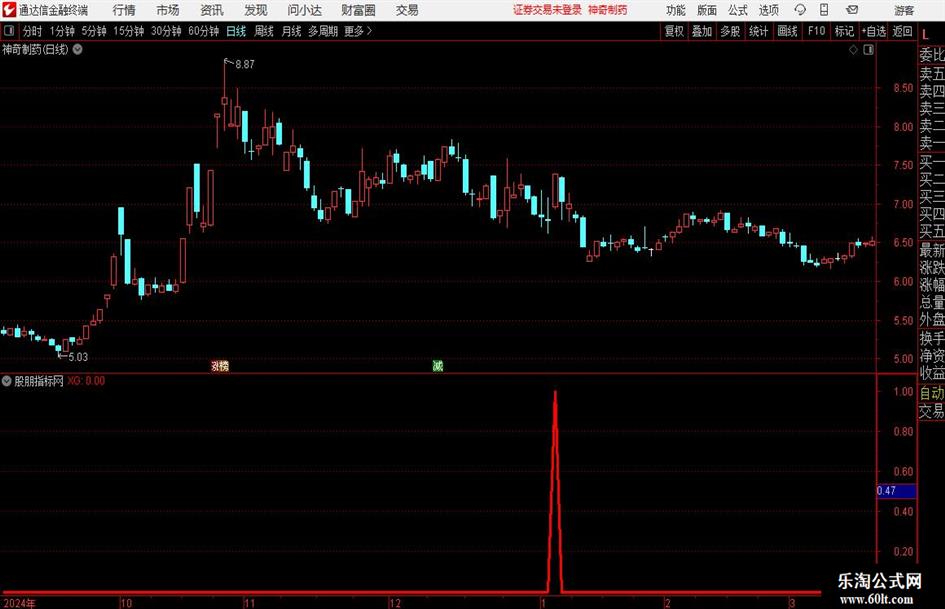
Task: Open the 财富圈 menu
Action: [x=358, y=10]
